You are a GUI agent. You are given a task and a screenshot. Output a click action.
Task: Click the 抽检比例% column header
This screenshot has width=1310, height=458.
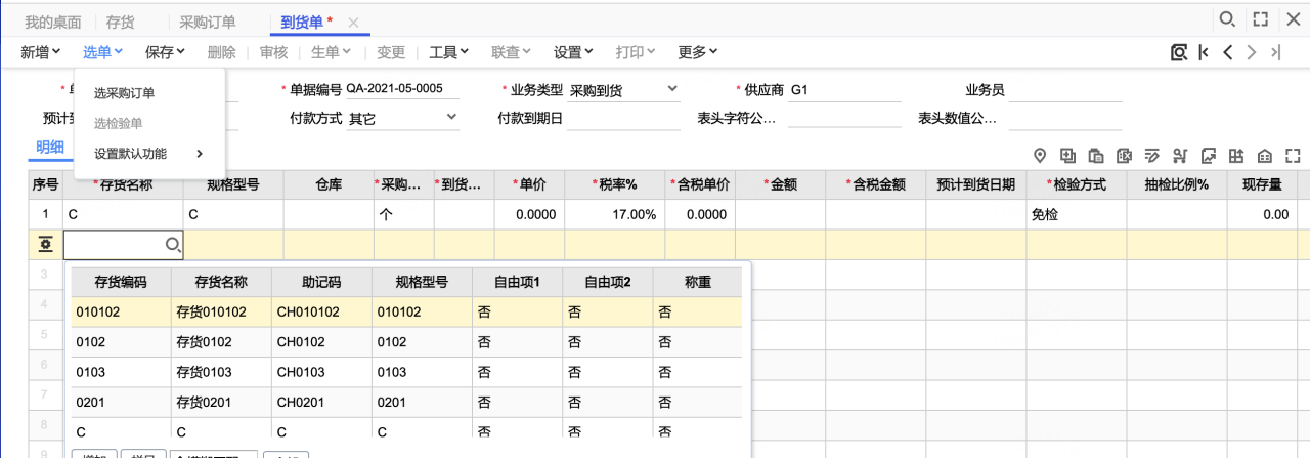[1177, 185]
